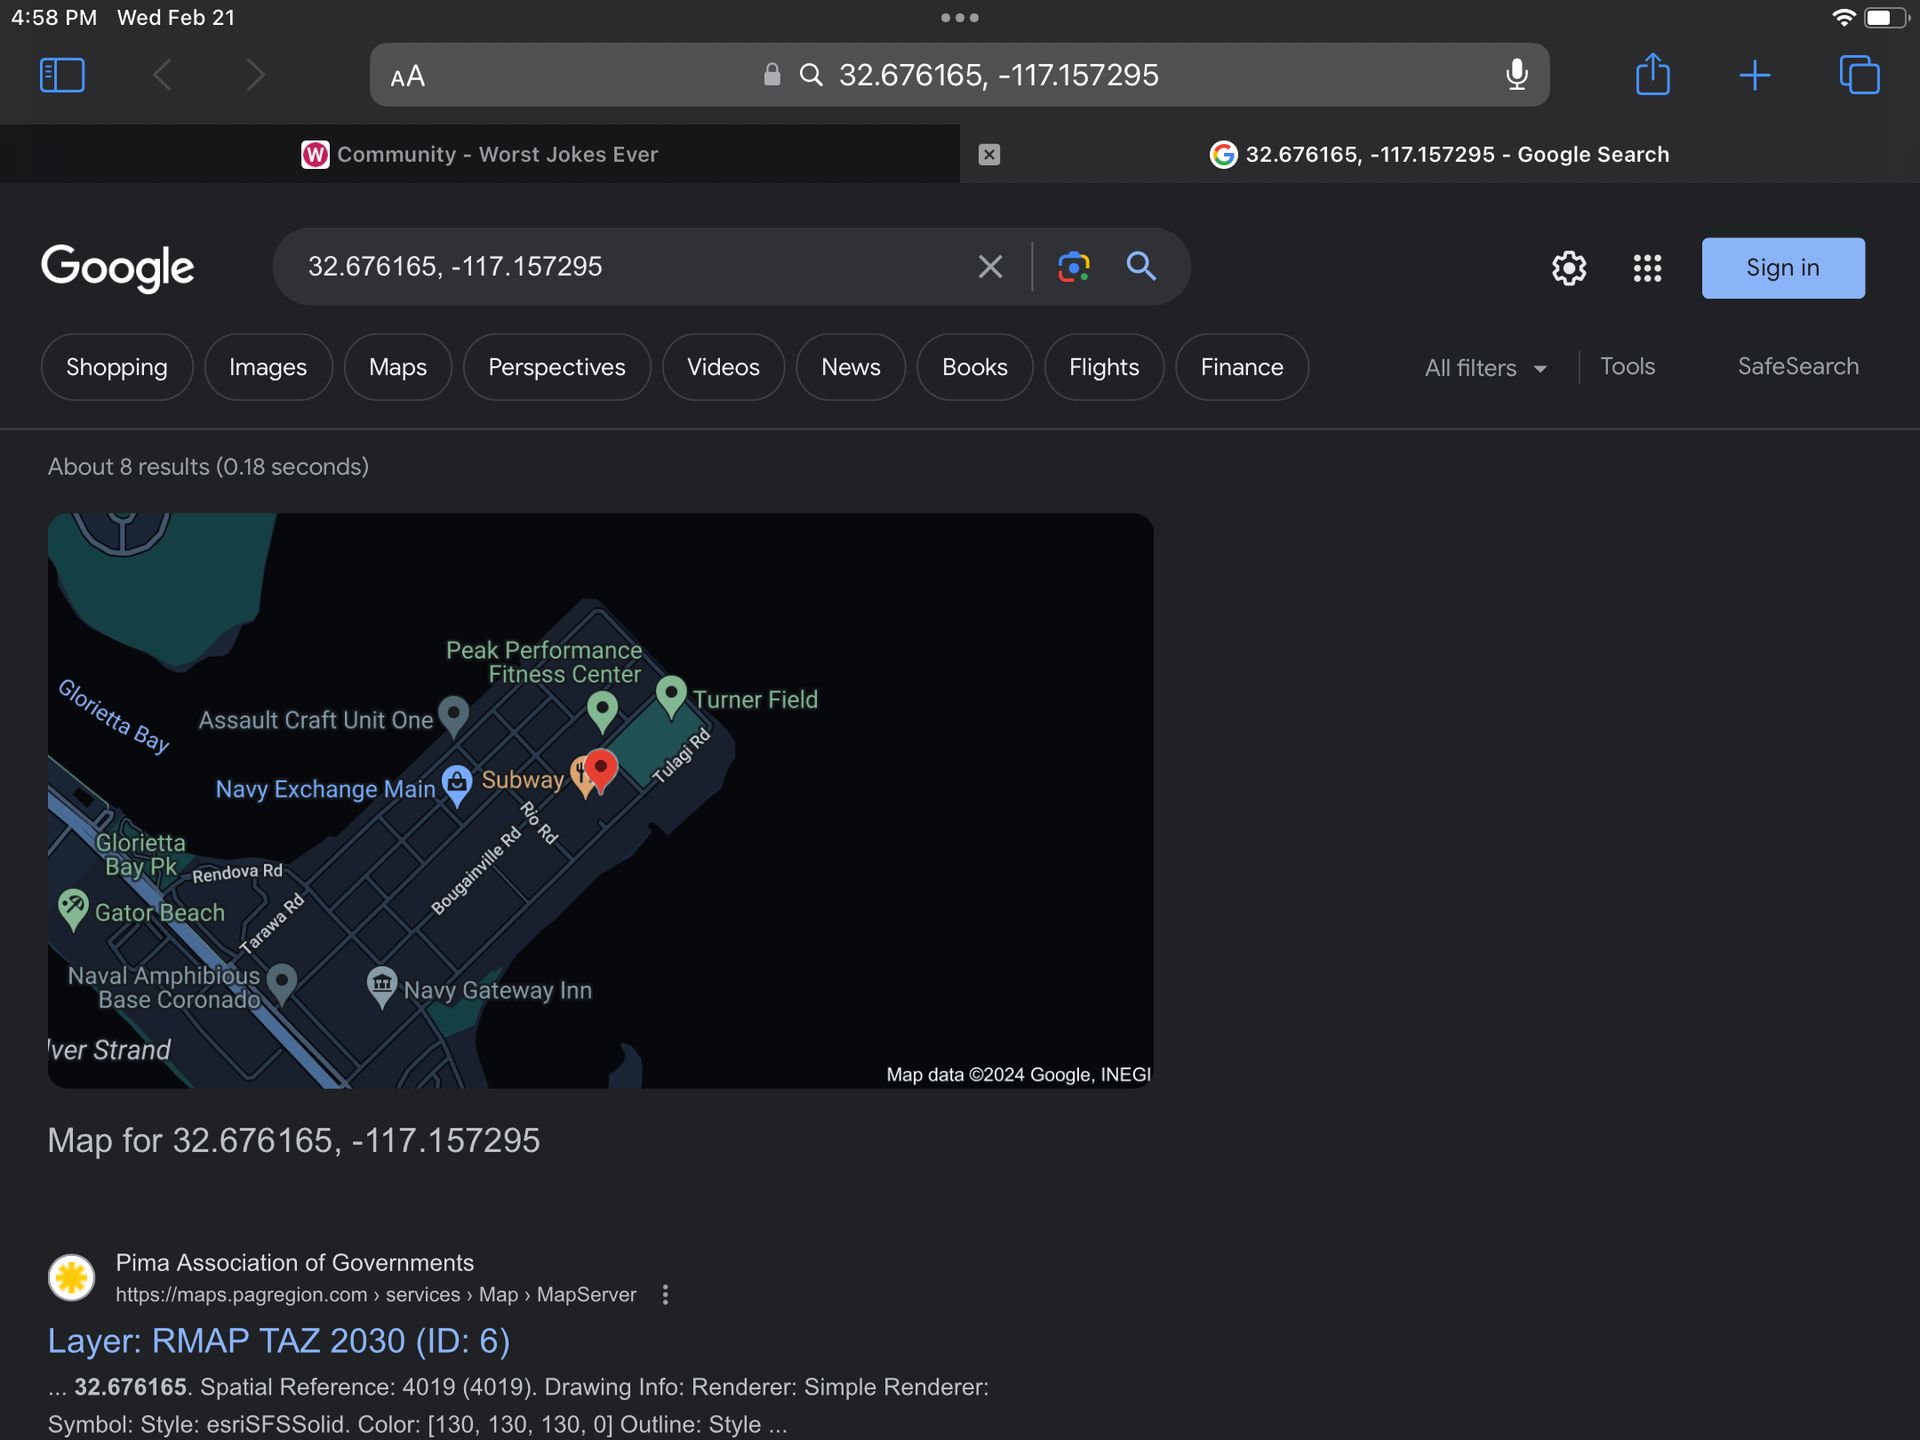Open a new tab with plus icon

(1754, 75)
